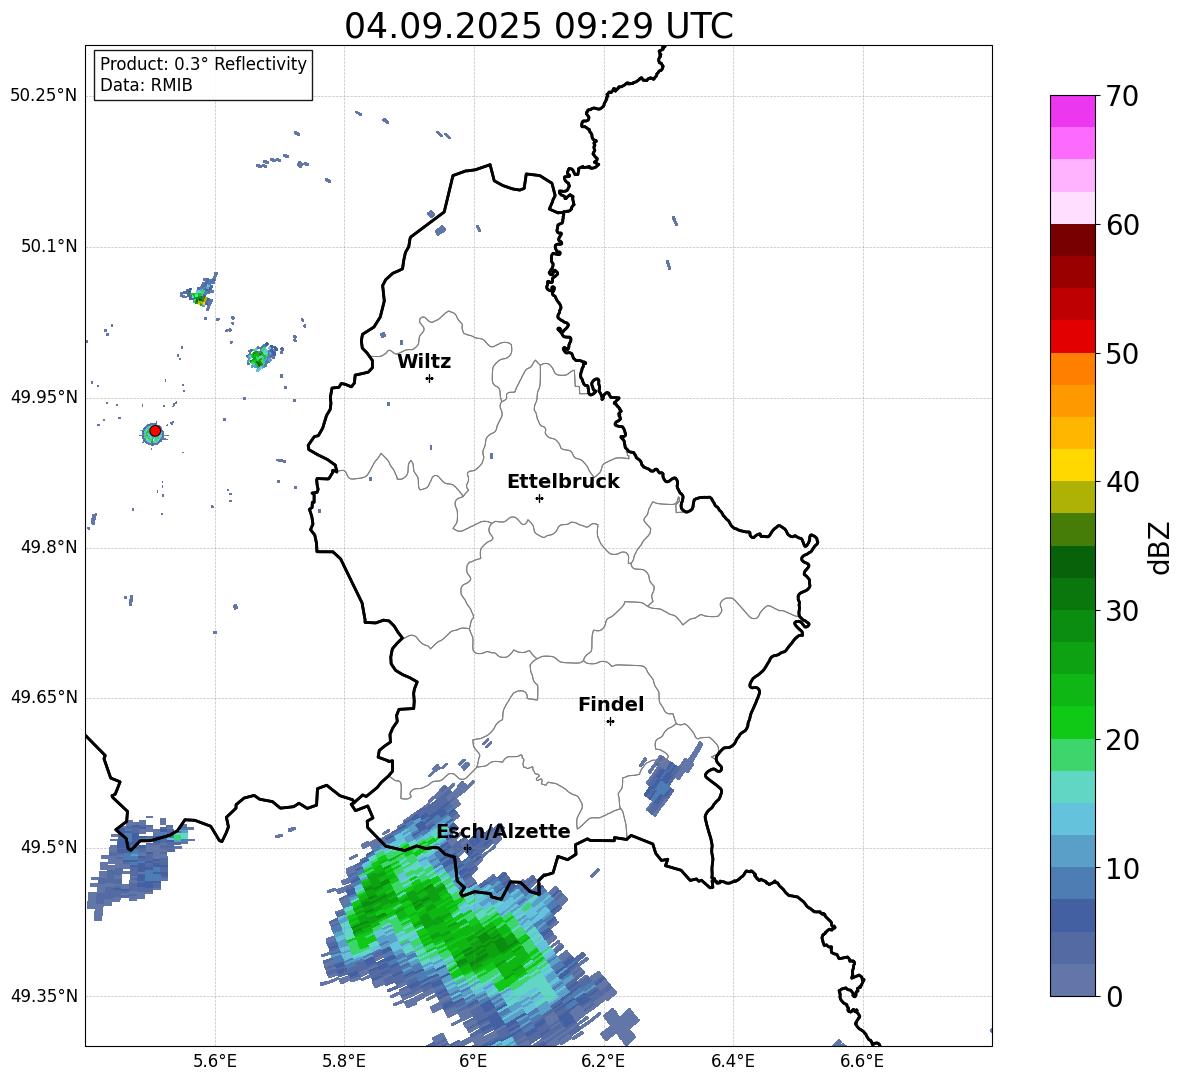Click the Product: 0.3° Reflectivity text
1184x1081 pixels.
(203, 63)
